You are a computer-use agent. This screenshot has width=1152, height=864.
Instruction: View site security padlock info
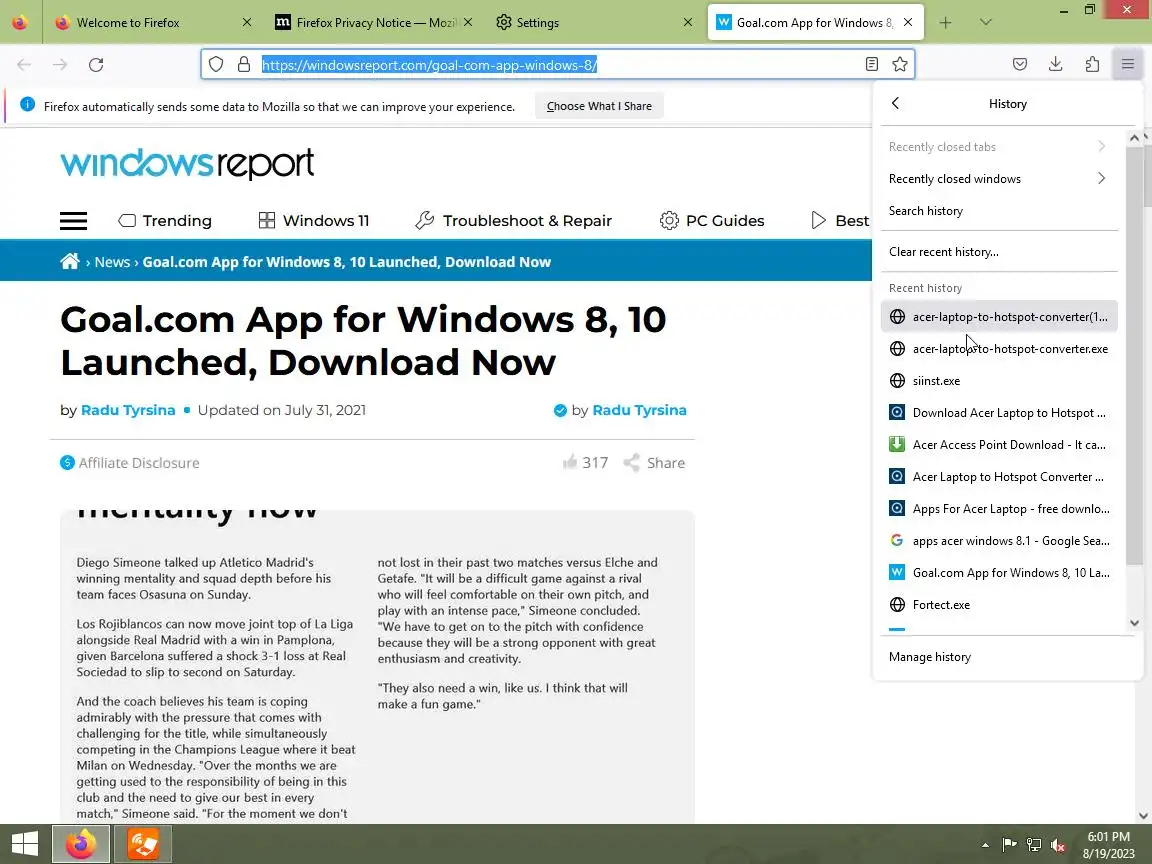pyautogui.click(x=244, y=65)
